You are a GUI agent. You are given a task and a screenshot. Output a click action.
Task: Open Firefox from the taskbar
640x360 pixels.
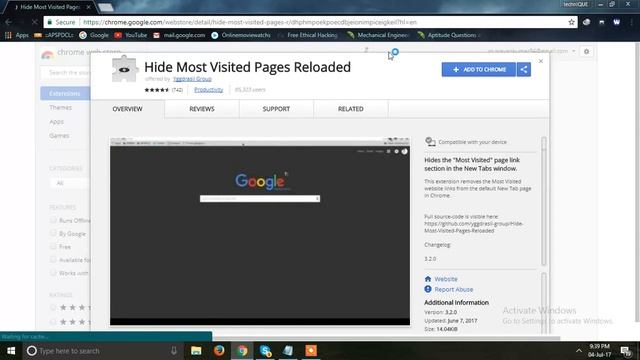coord(219,351)
